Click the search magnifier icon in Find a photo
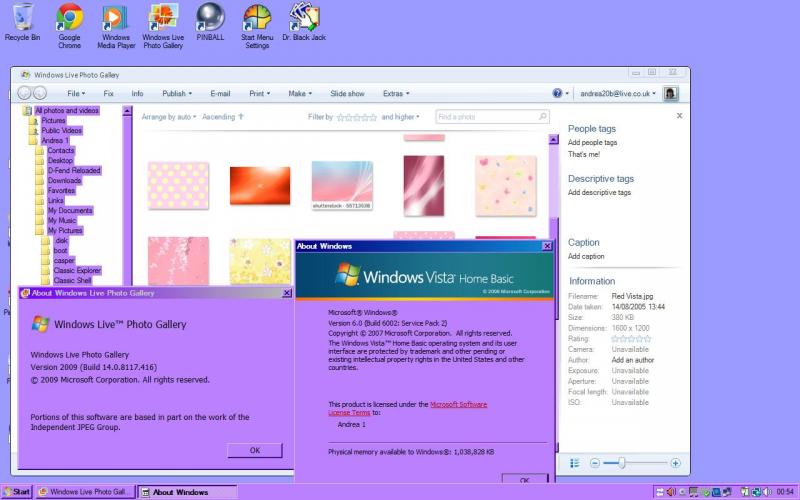The height and width of the screenshot is (500, 800). pos(543,117)
